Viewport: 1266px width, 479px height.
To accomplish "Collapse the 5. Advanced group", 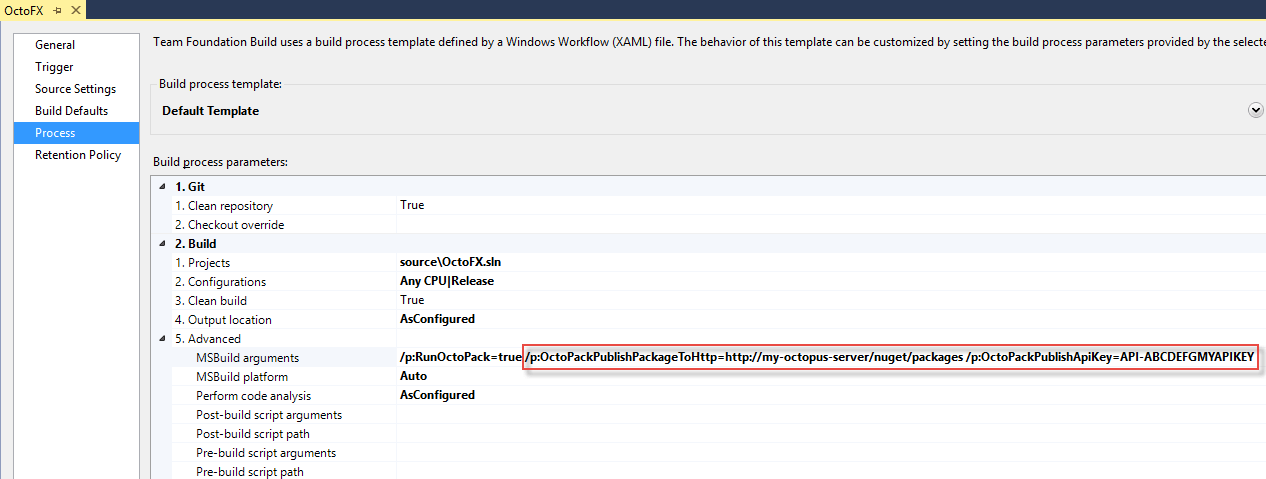I will click(x=164, y=339).
